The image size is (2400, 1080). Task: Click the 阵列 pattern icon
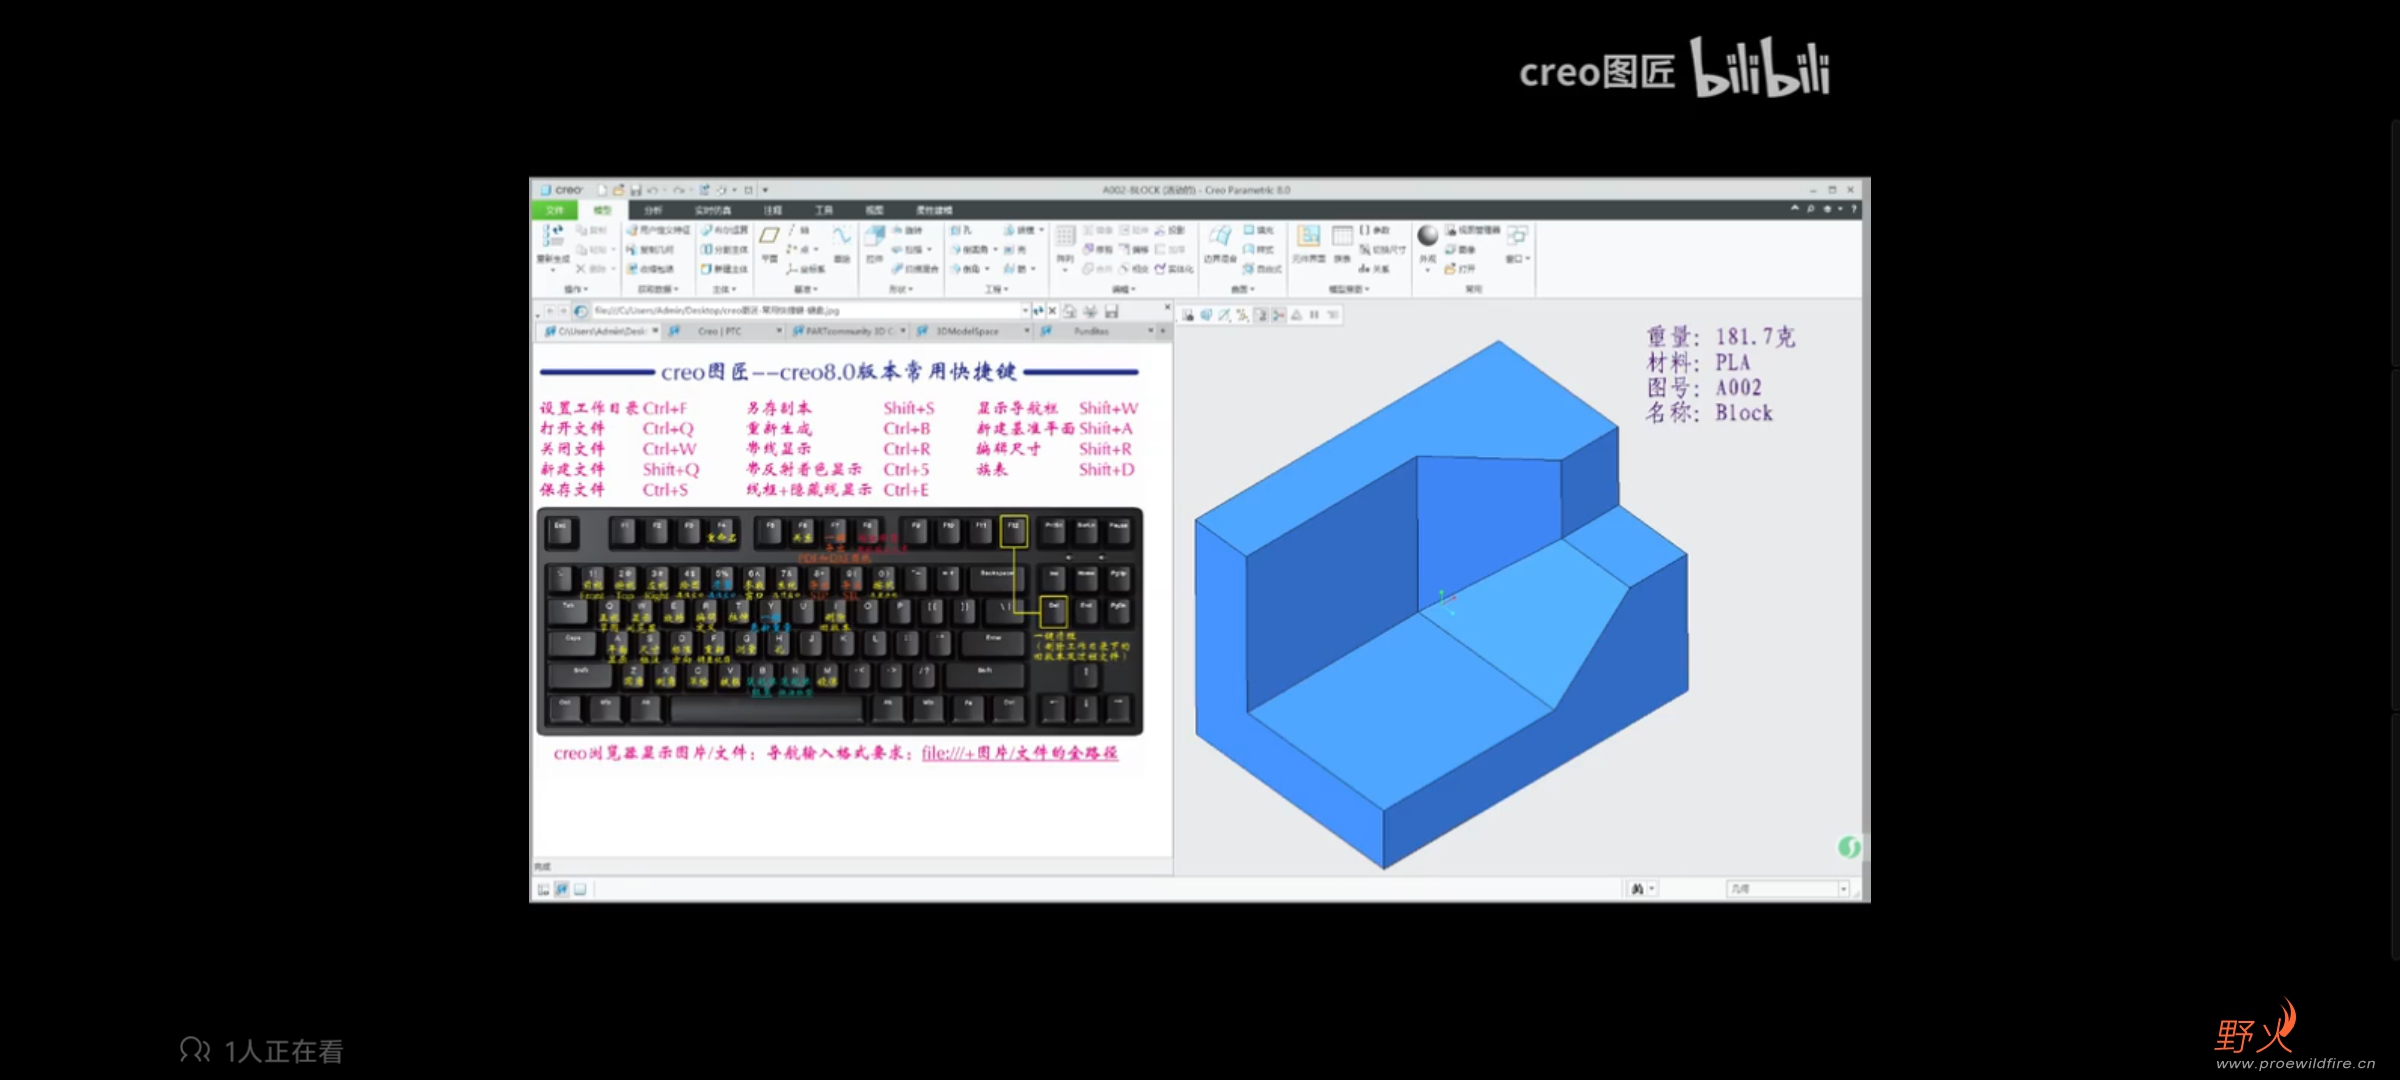(1064, 236)
